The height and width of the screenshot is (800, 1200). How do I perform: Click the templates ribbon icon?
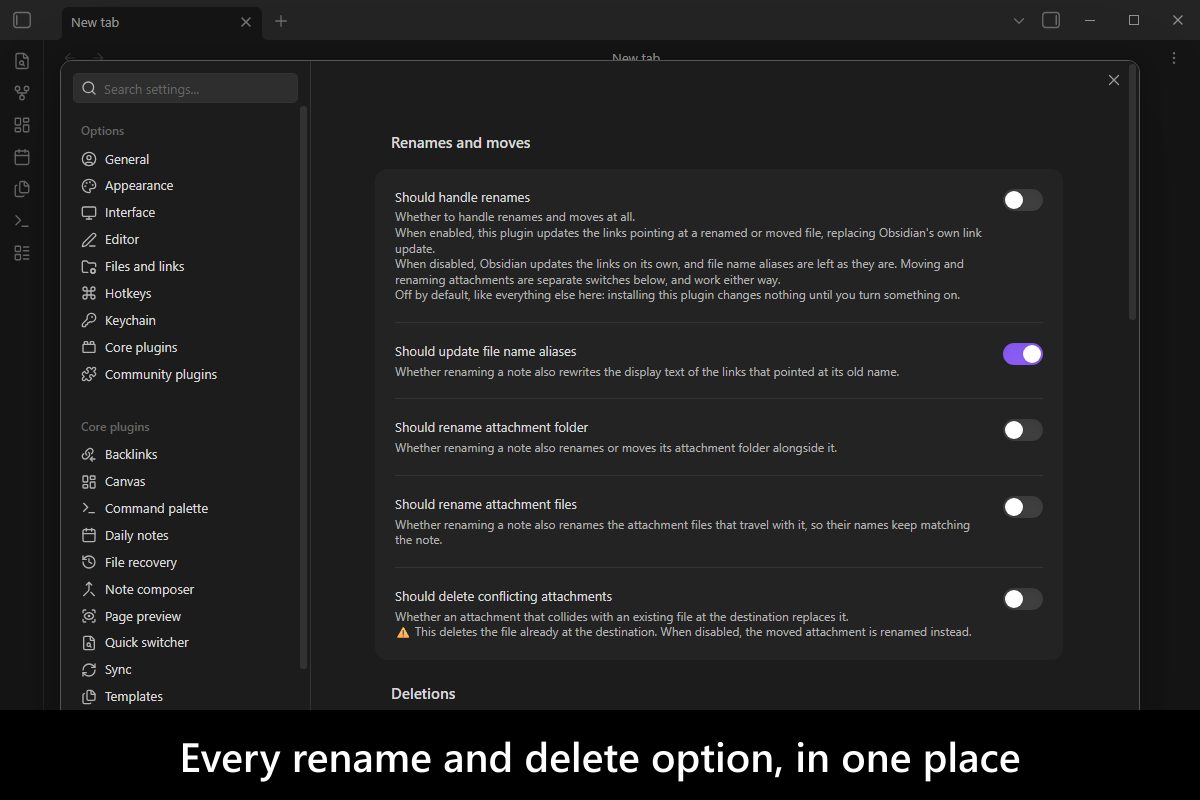click(x=22, y=189)
